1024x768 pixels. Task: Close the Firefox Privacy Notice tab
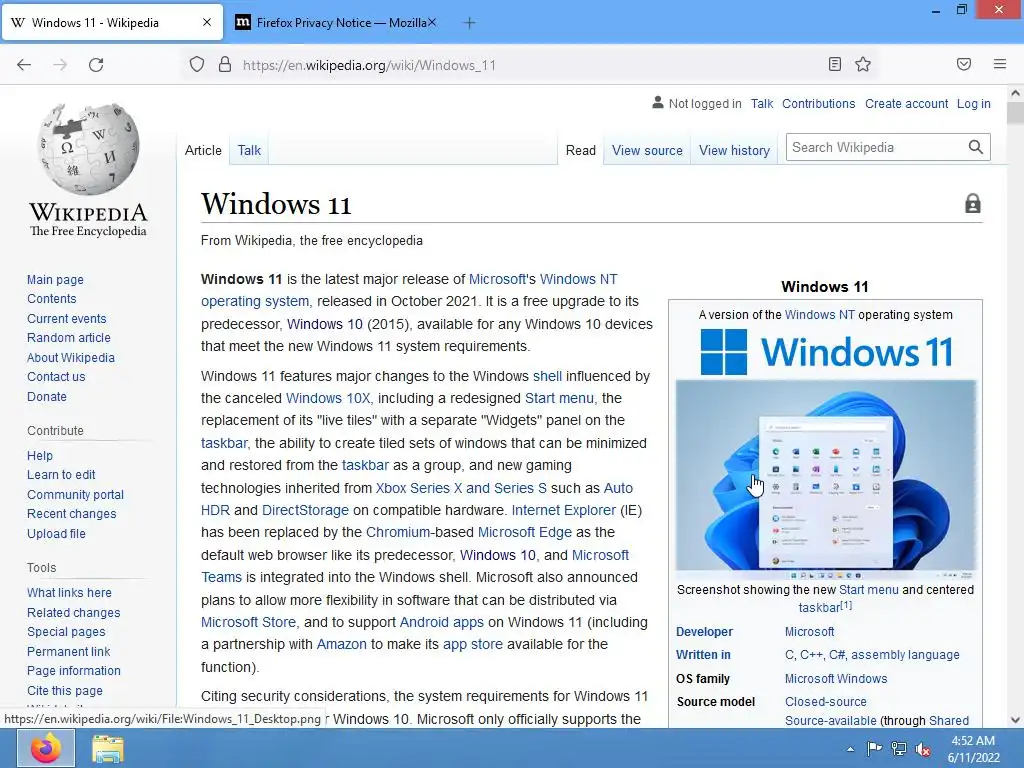tap(432, 22)
